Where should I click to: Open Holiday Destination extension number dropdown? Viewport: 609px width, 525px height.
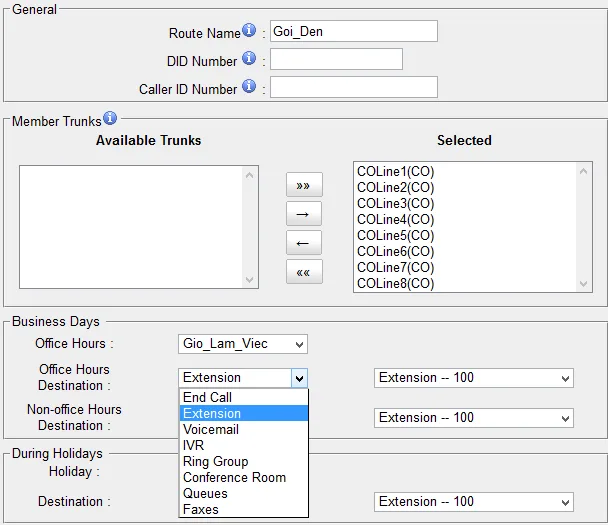point(474,502)
